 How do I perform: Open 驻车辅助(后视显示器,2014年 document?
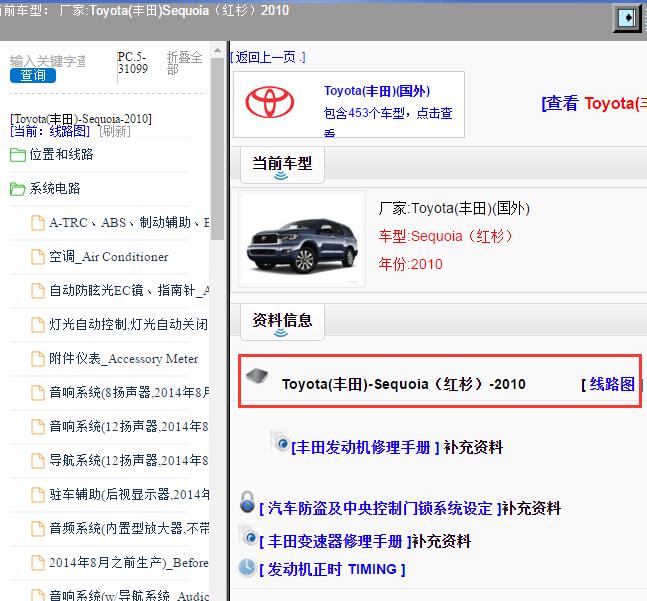pyautogui.click(x=129, y=494)
